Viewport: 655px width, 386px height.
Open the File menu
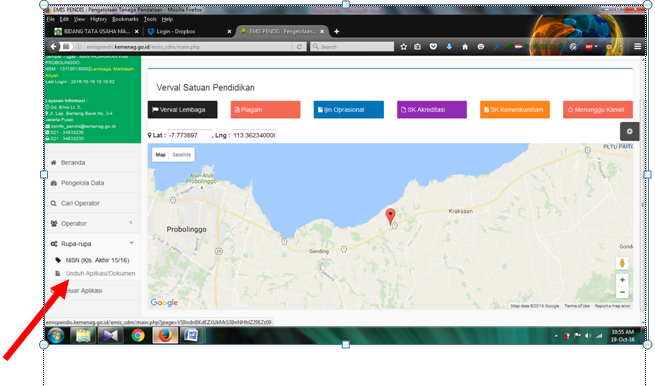[x=51, y=19]
